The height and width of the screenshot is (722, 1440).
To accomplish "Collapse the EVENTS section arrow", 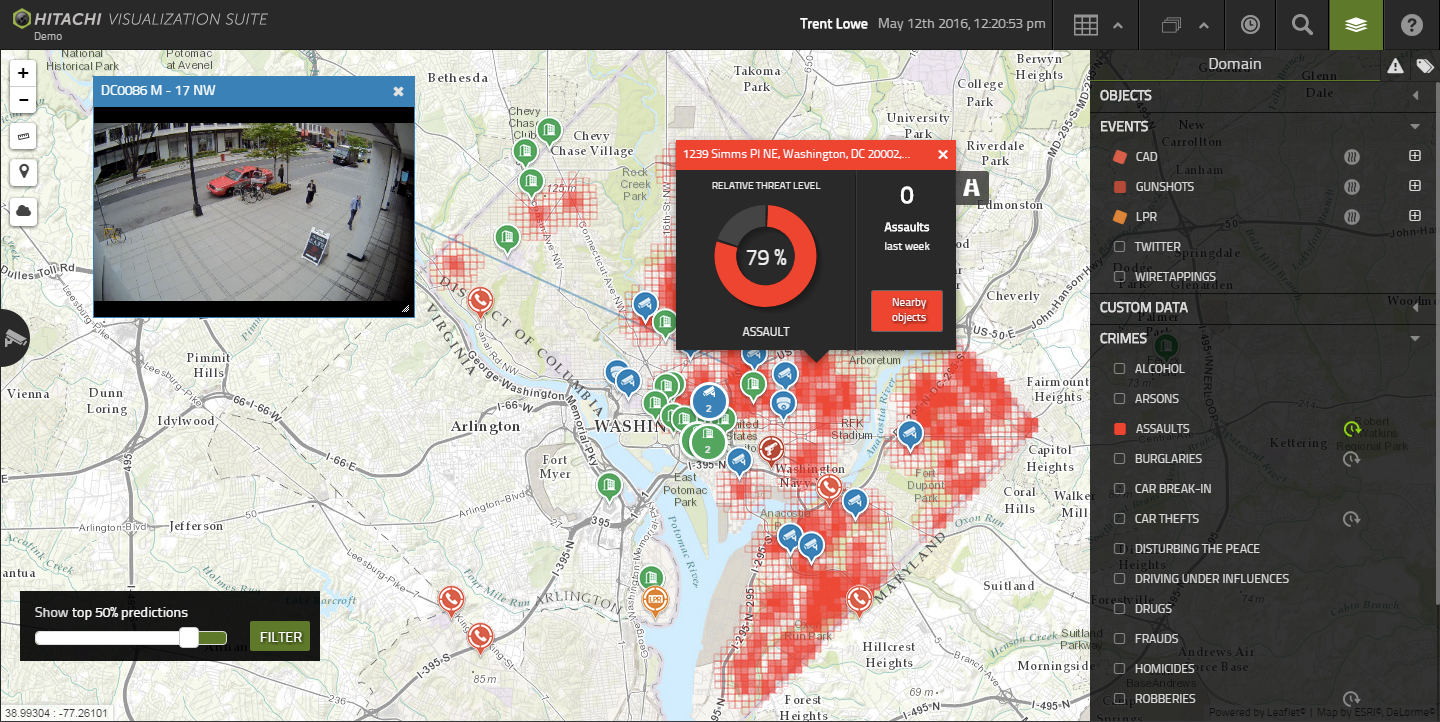I will (x=1415, y=127).
